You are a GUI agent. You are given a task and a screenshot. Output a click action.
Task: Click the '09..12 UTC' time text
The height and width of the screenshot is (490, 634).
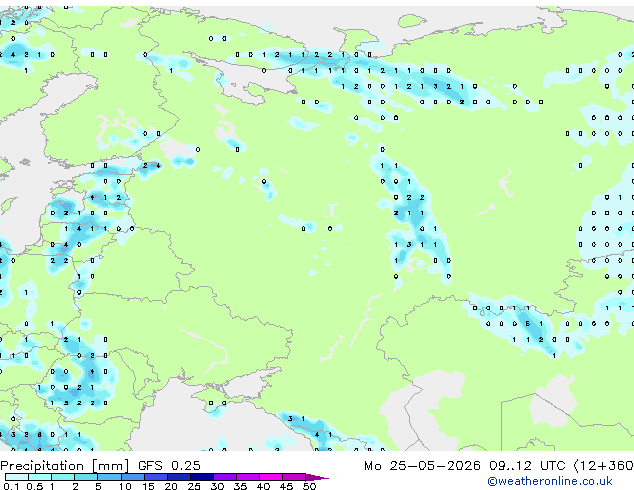click(526, 466)
